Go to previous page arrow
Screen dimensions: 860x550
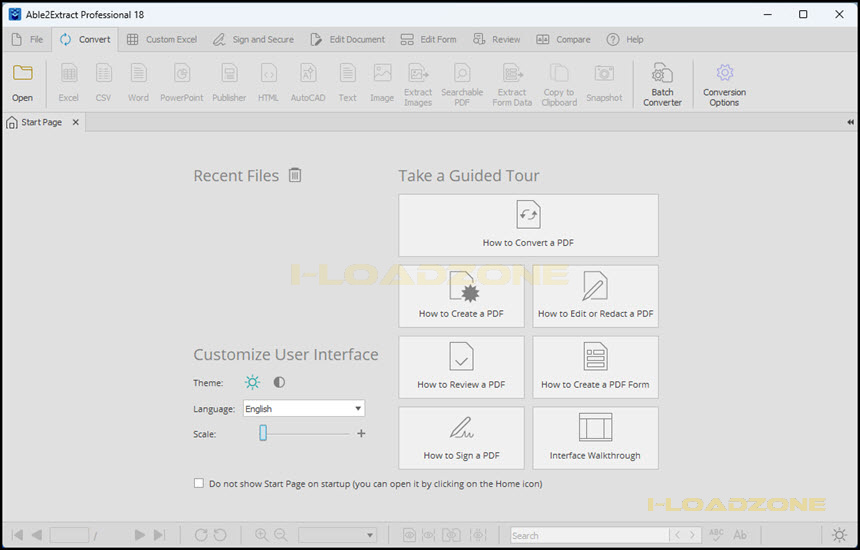[37, 535]
